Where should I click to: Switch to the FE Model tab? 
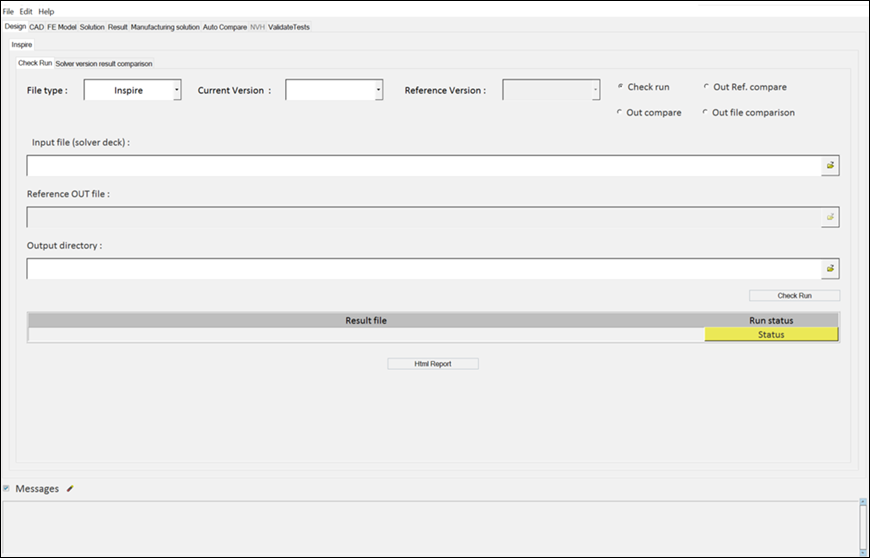pyautogui.click(x=62, y=27)
